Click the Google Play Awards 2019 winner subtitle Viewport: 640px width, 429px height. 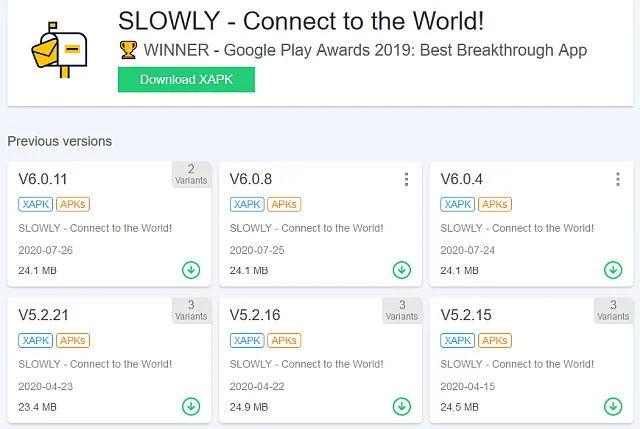point(365,50)
